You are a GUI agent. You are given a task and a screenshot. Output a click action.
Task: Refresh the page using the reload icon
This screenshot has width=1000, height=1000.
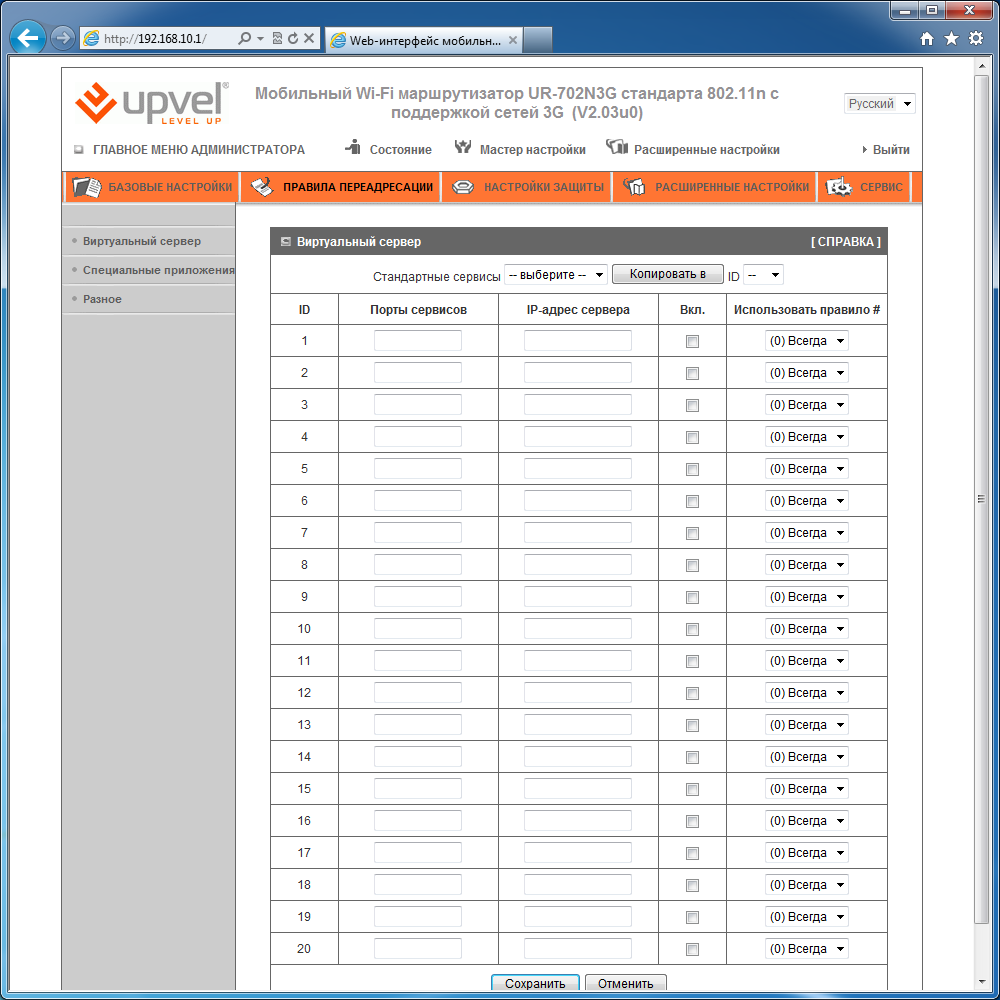(x=293, y=38)
